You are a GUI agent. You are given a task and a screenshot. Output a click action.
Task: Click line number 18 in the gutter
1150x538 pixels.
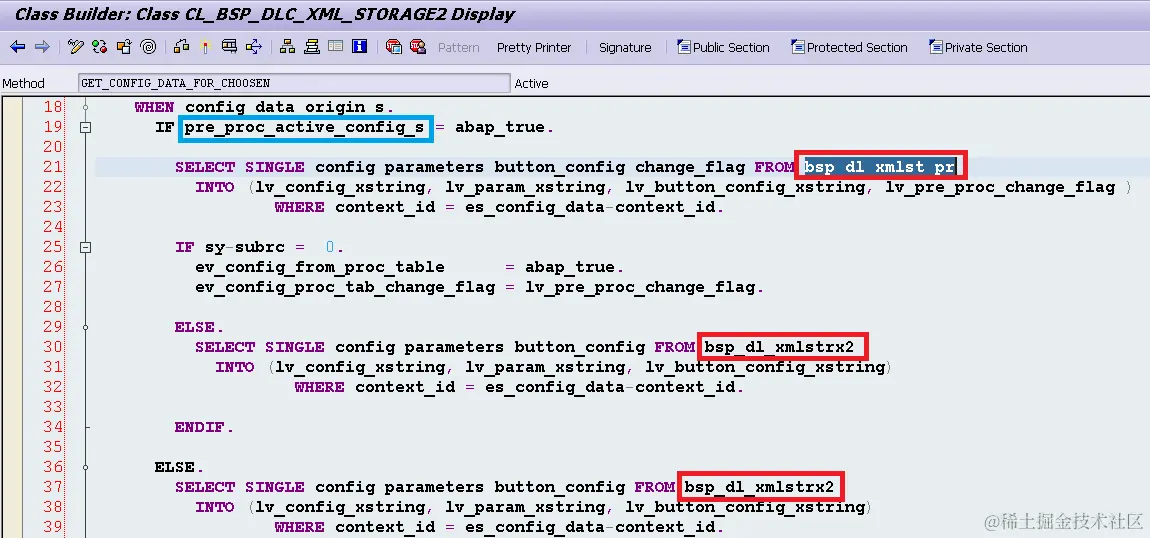click(53, 107)
